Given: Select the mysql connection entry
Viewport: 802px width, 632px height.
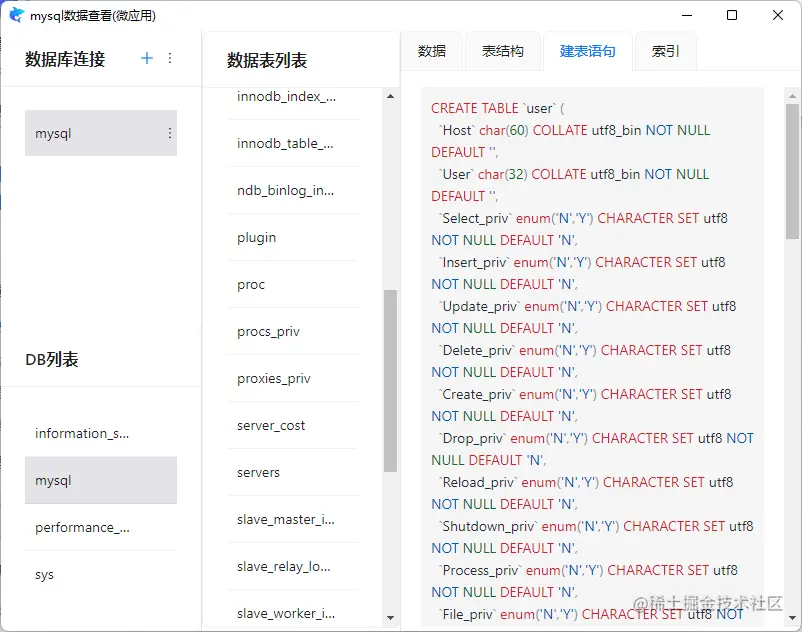Looking at the screenshot, I should [101, 133].
